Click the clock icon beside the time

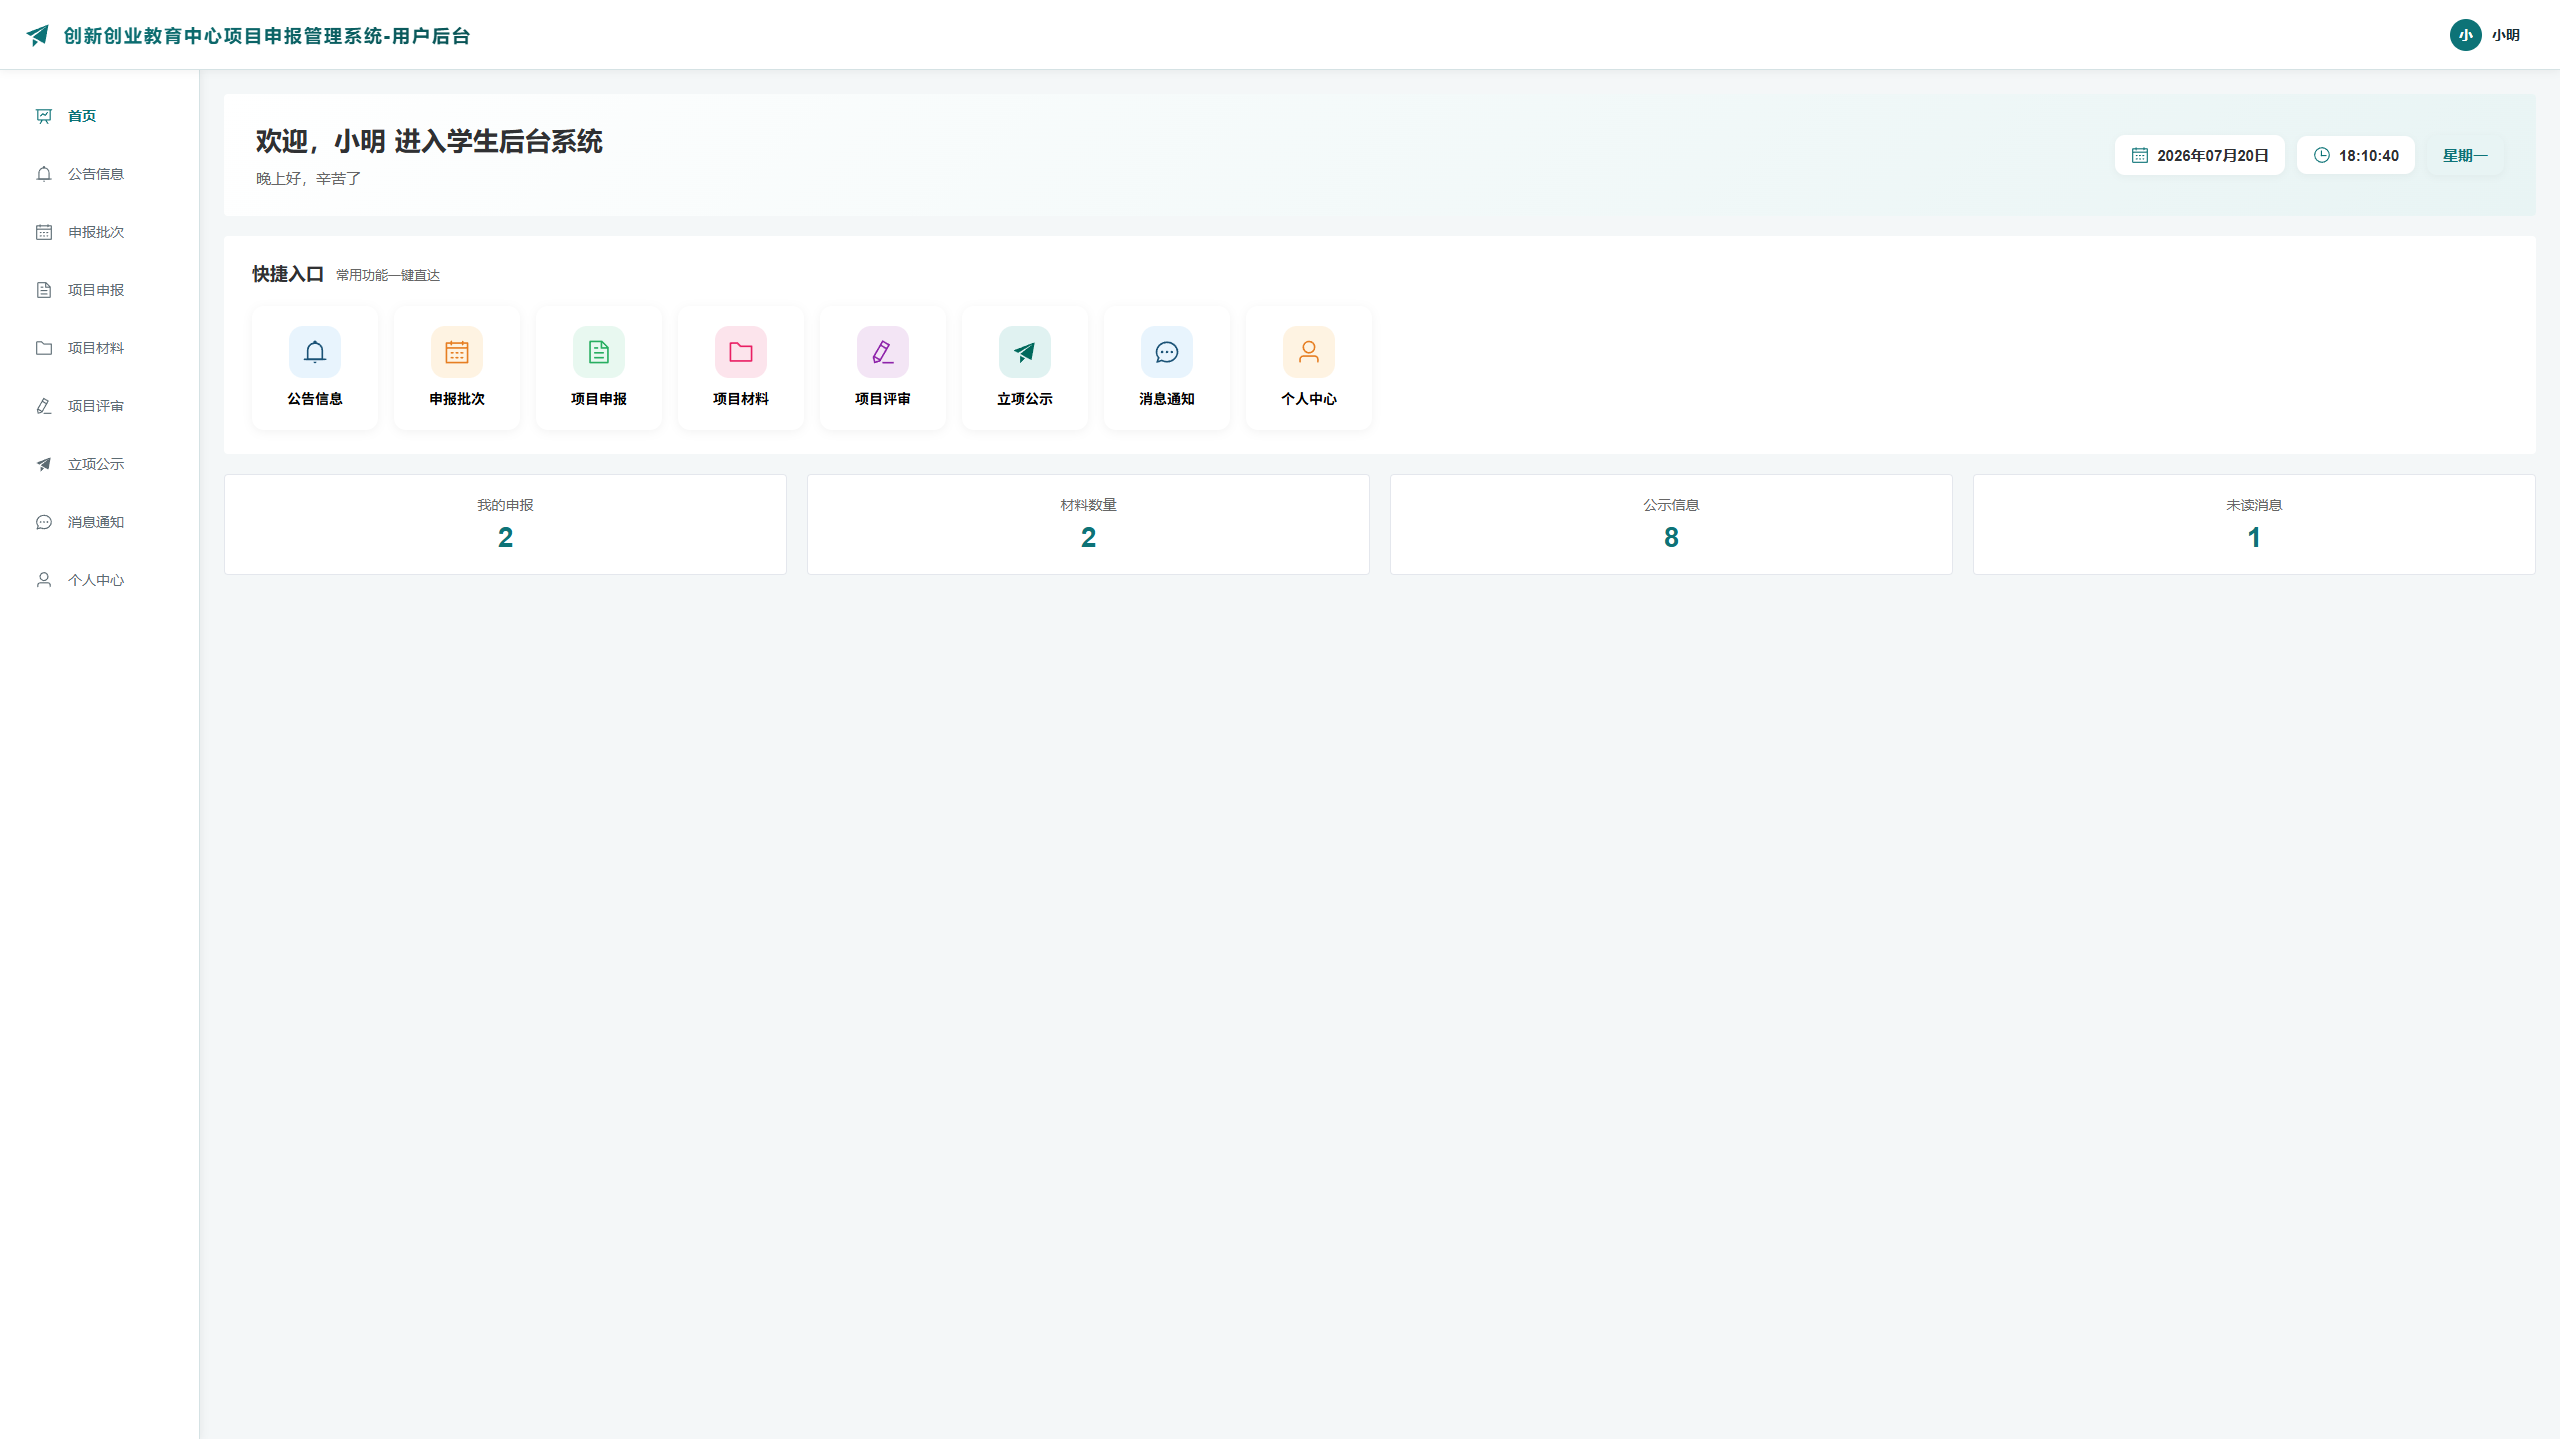pyautogui.click(x=2321, y=155)
